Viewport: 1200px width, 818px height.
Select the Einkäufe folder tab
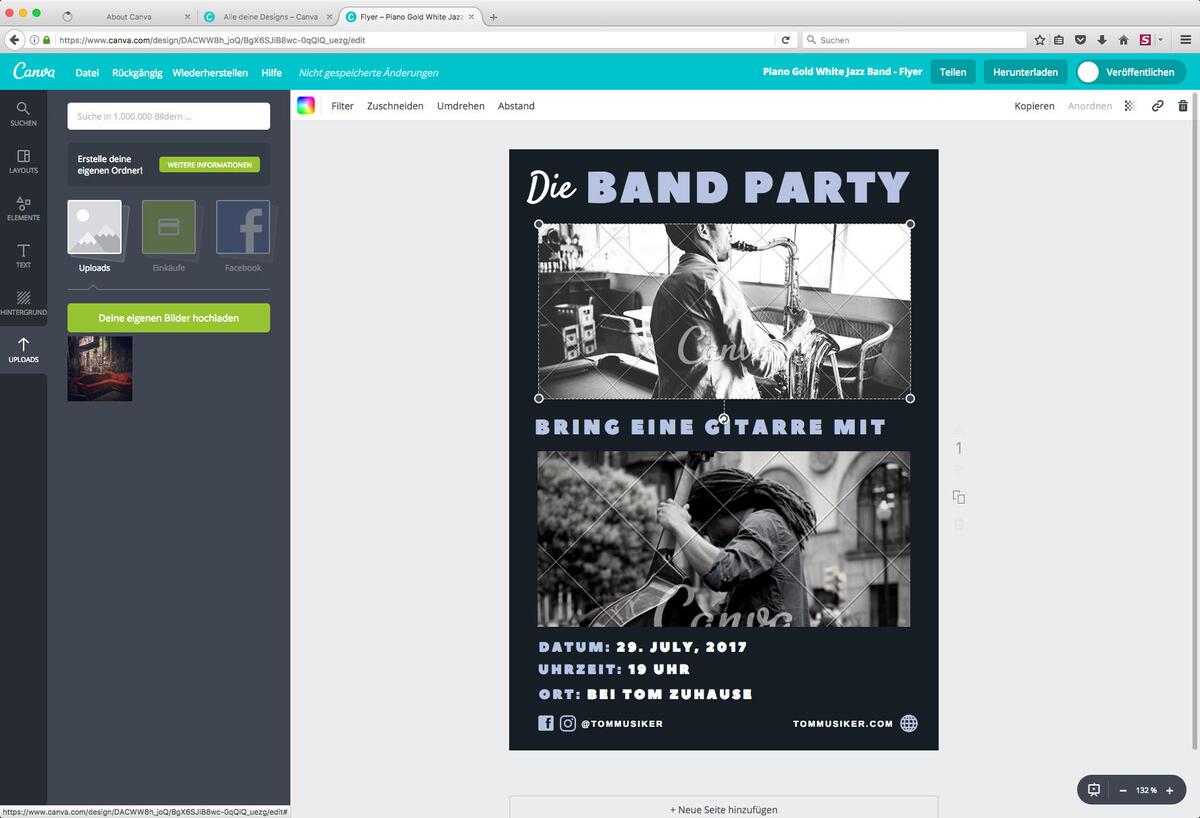tap(169, 236)
